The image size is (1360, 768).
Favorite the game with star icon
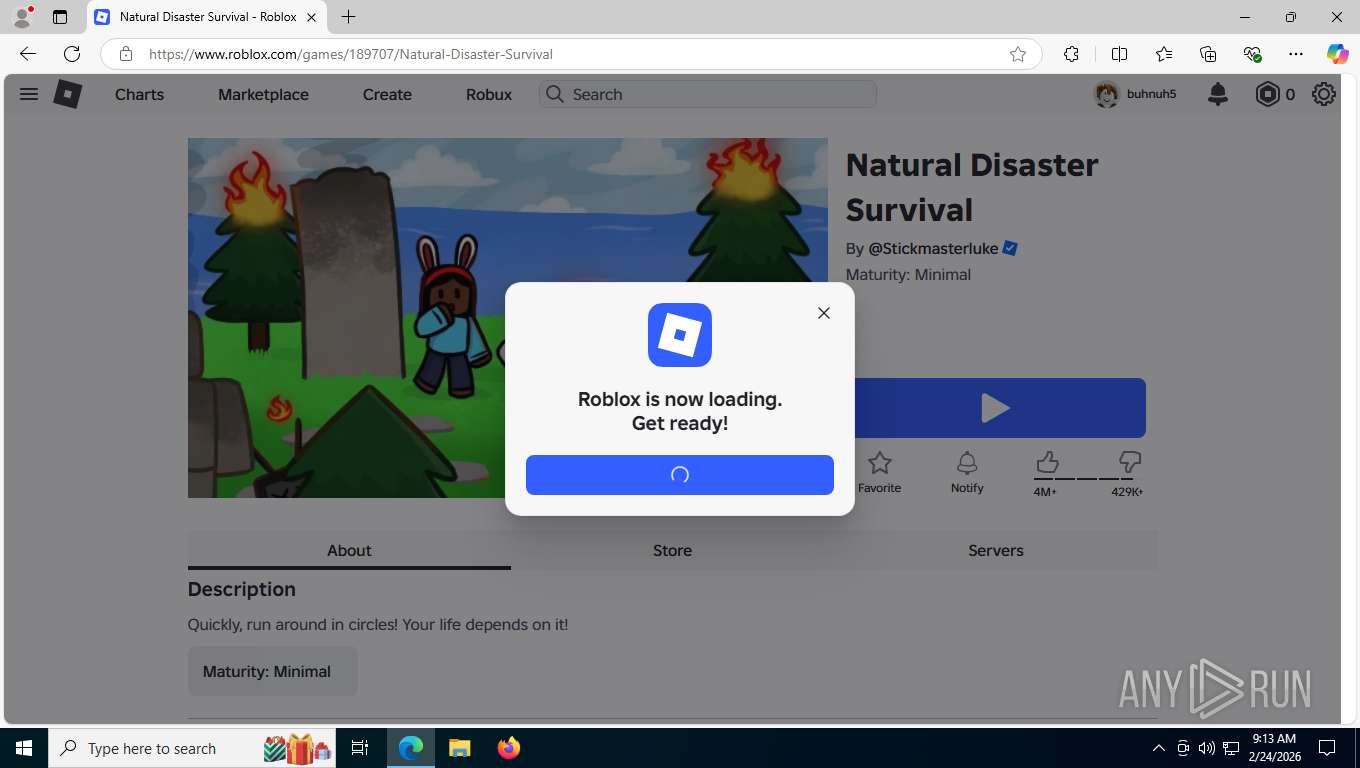coord(879,463)
